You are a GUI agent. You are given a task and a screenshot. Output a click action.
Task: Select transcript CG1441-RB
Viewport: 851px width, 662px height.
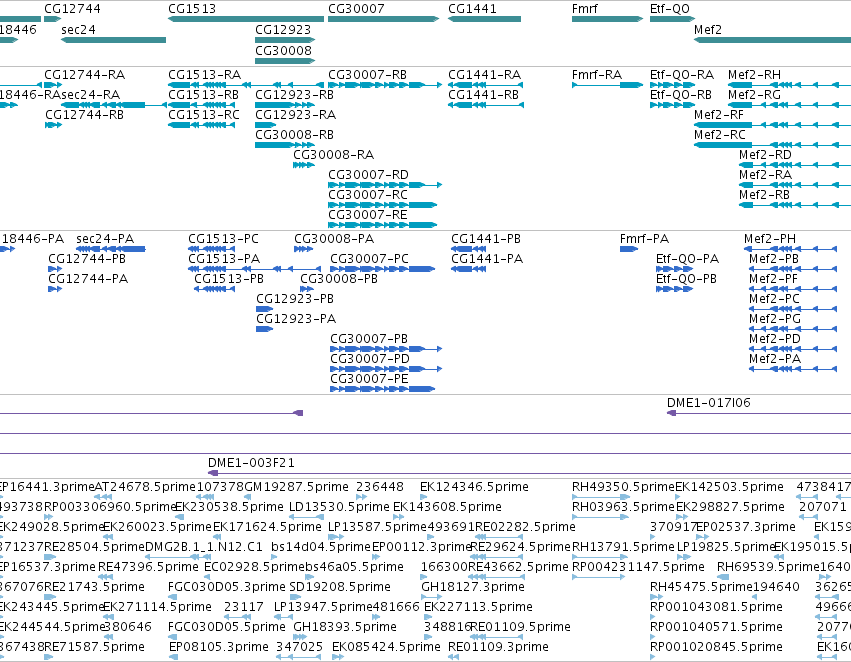[x=484, y=94]
